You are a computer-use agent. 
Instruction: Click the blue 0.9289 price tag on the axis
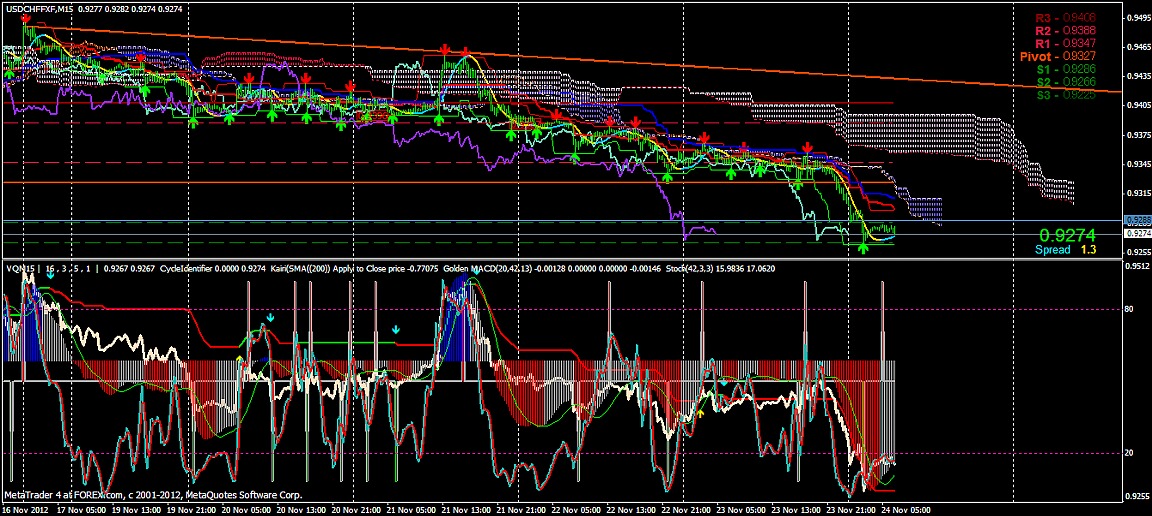pos(1136,220)
